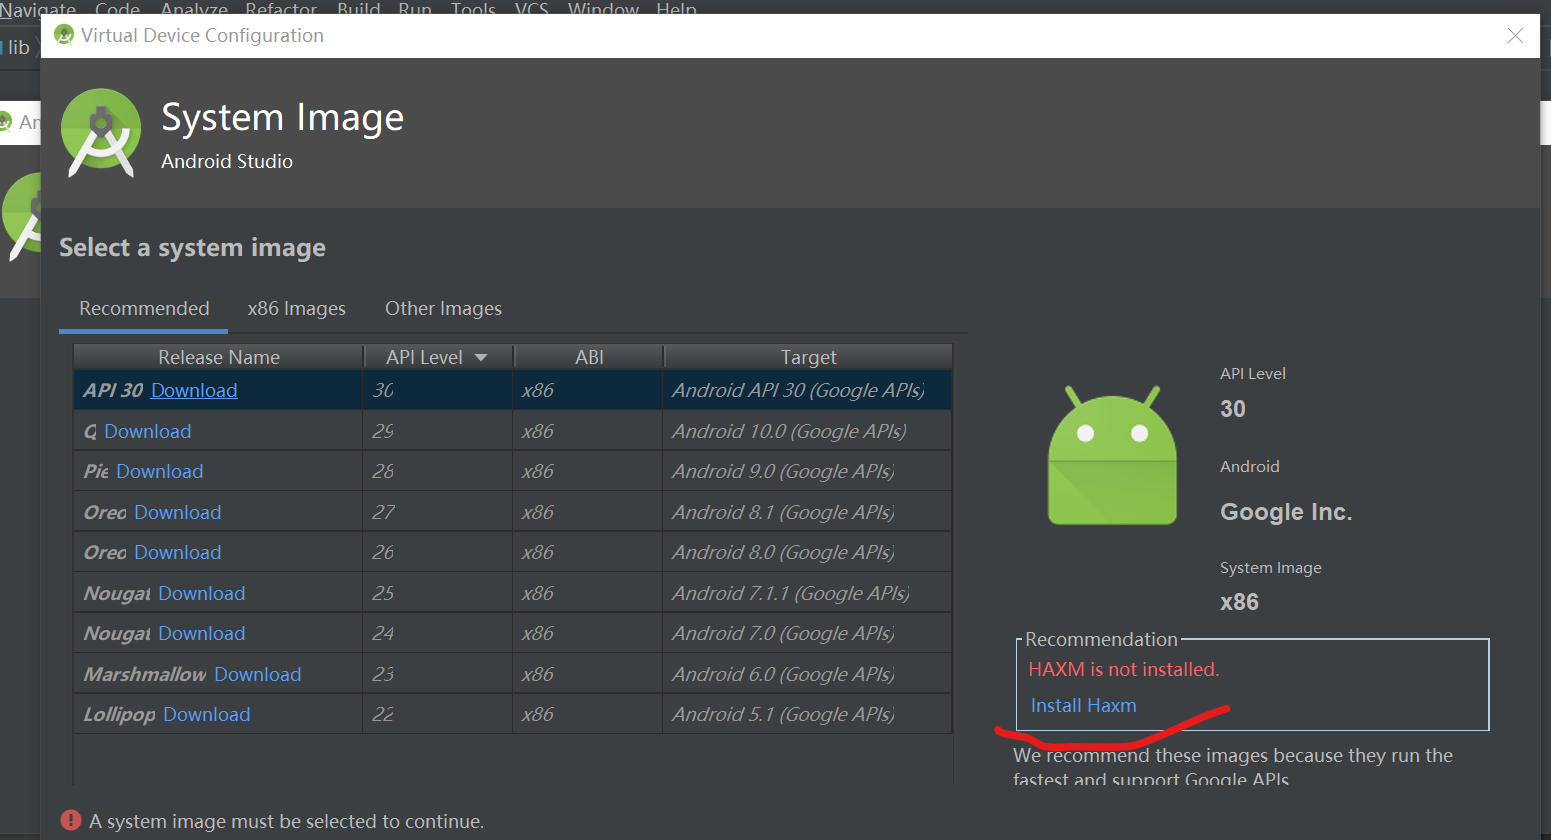Click the red error icon near the bottom message

click(x=70, y=820)
